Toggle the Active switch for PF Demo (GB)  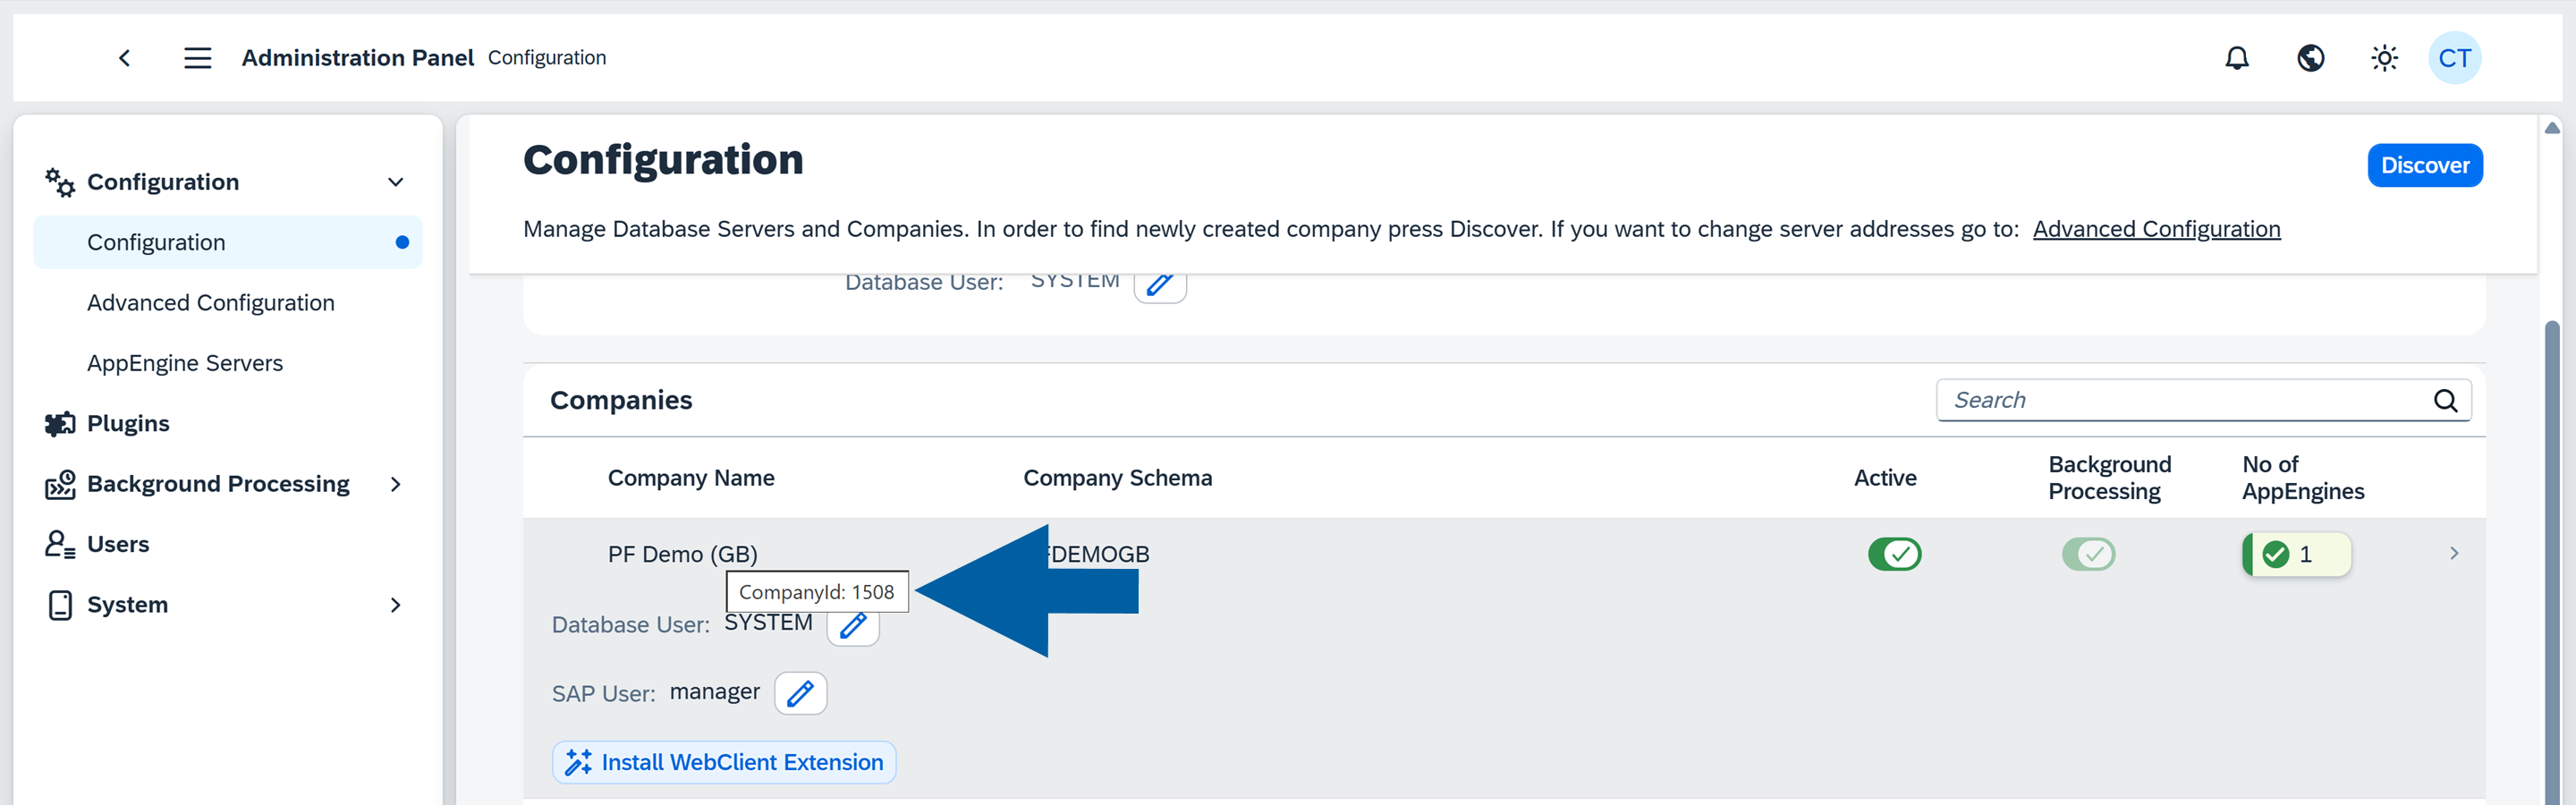[x=1894, y=554]
